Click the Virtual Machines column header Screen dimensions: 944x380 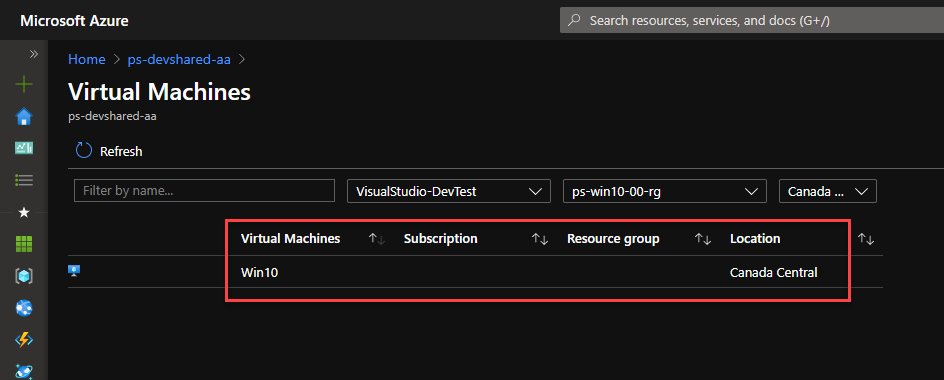tap(290, 238)
